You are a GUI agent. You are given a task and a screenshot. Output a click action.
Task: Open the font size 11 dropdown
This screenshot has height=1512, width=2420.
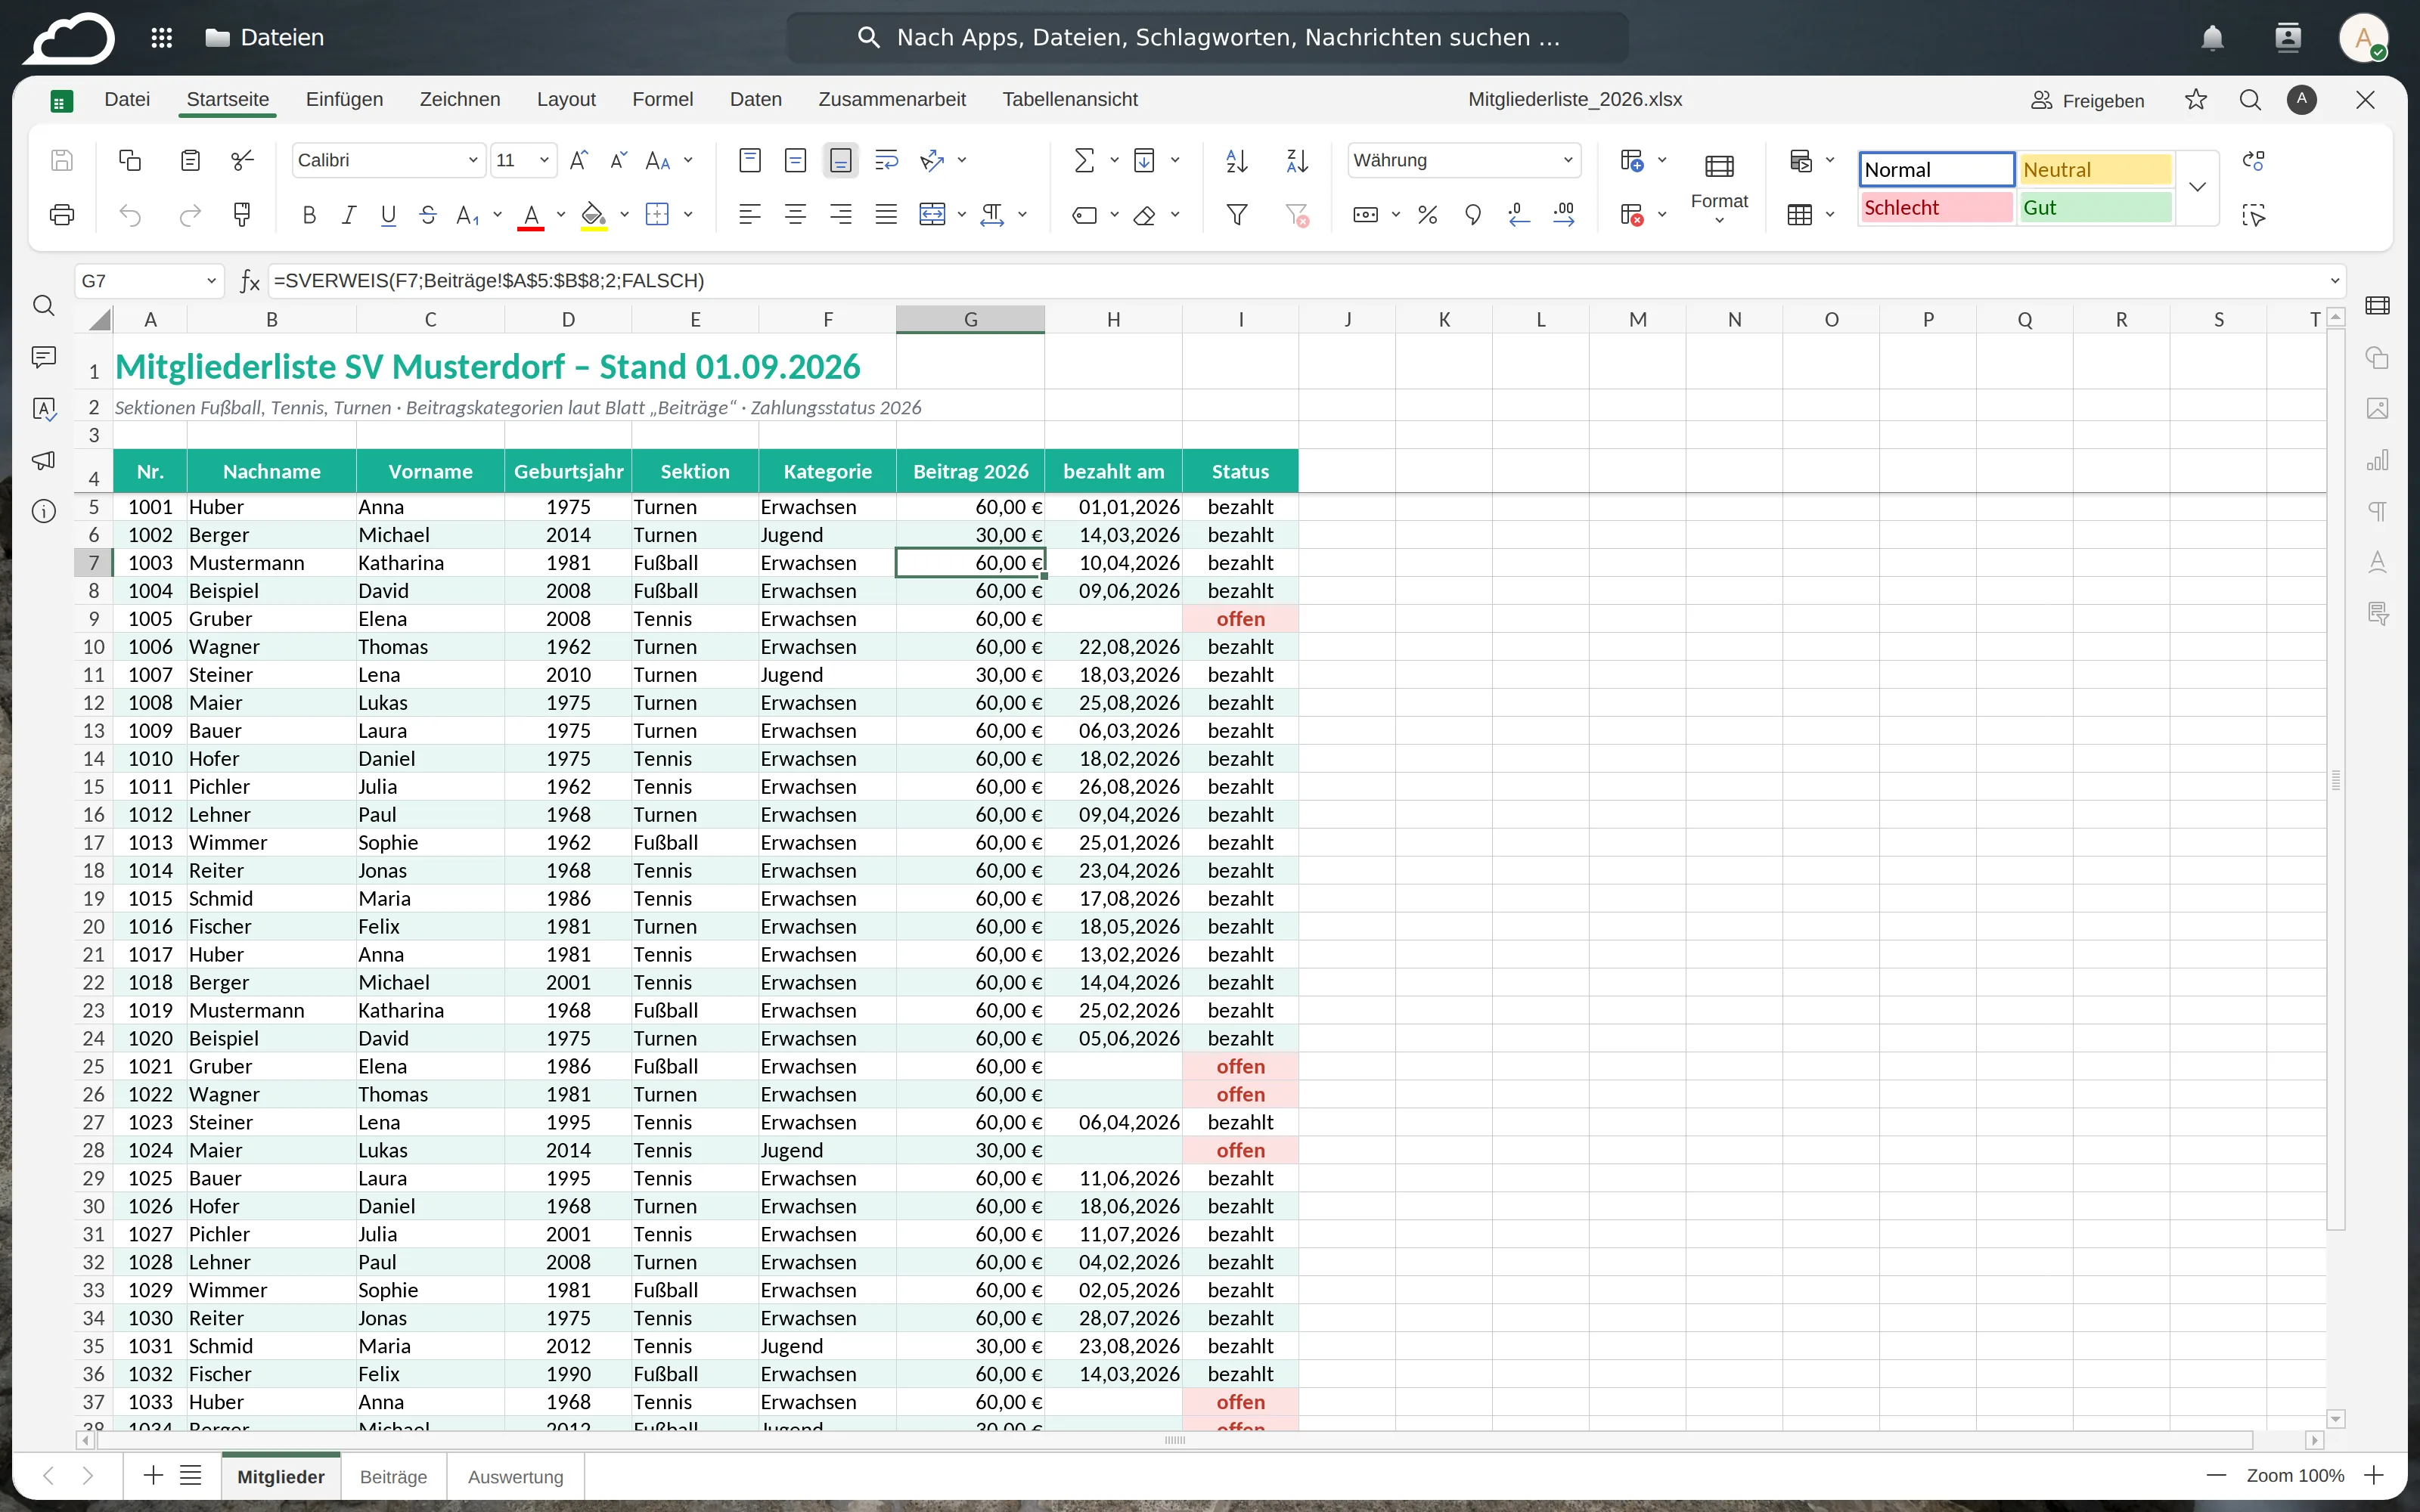544,160
